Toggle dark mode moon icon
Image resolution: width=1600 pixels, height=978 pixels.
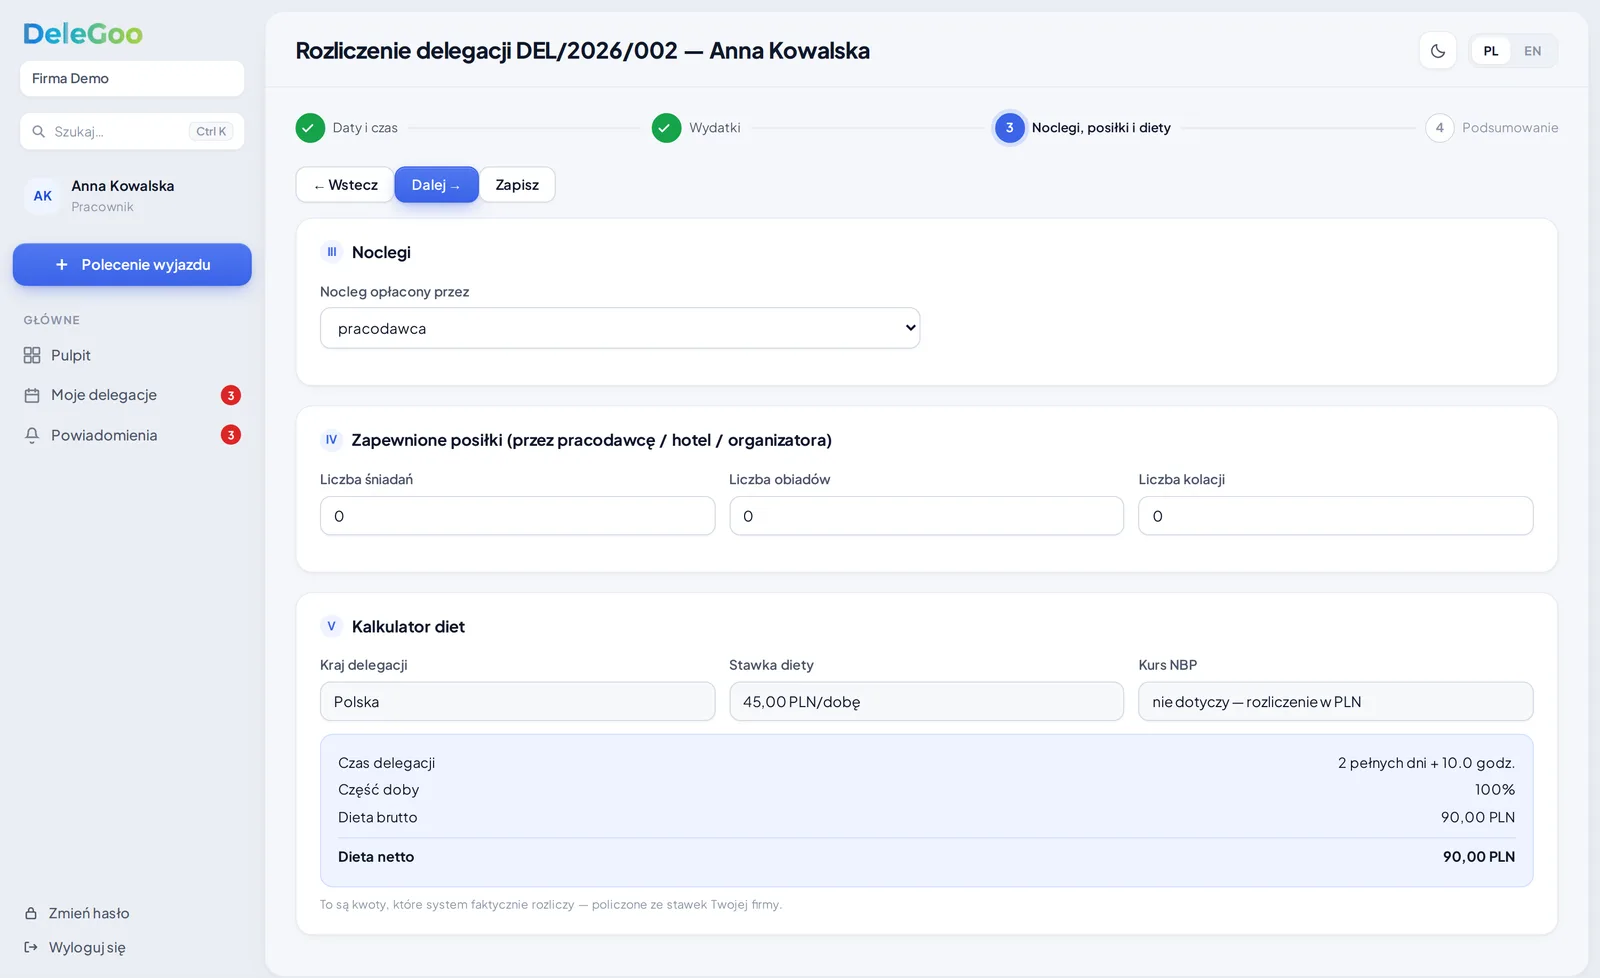[1438, 51]
